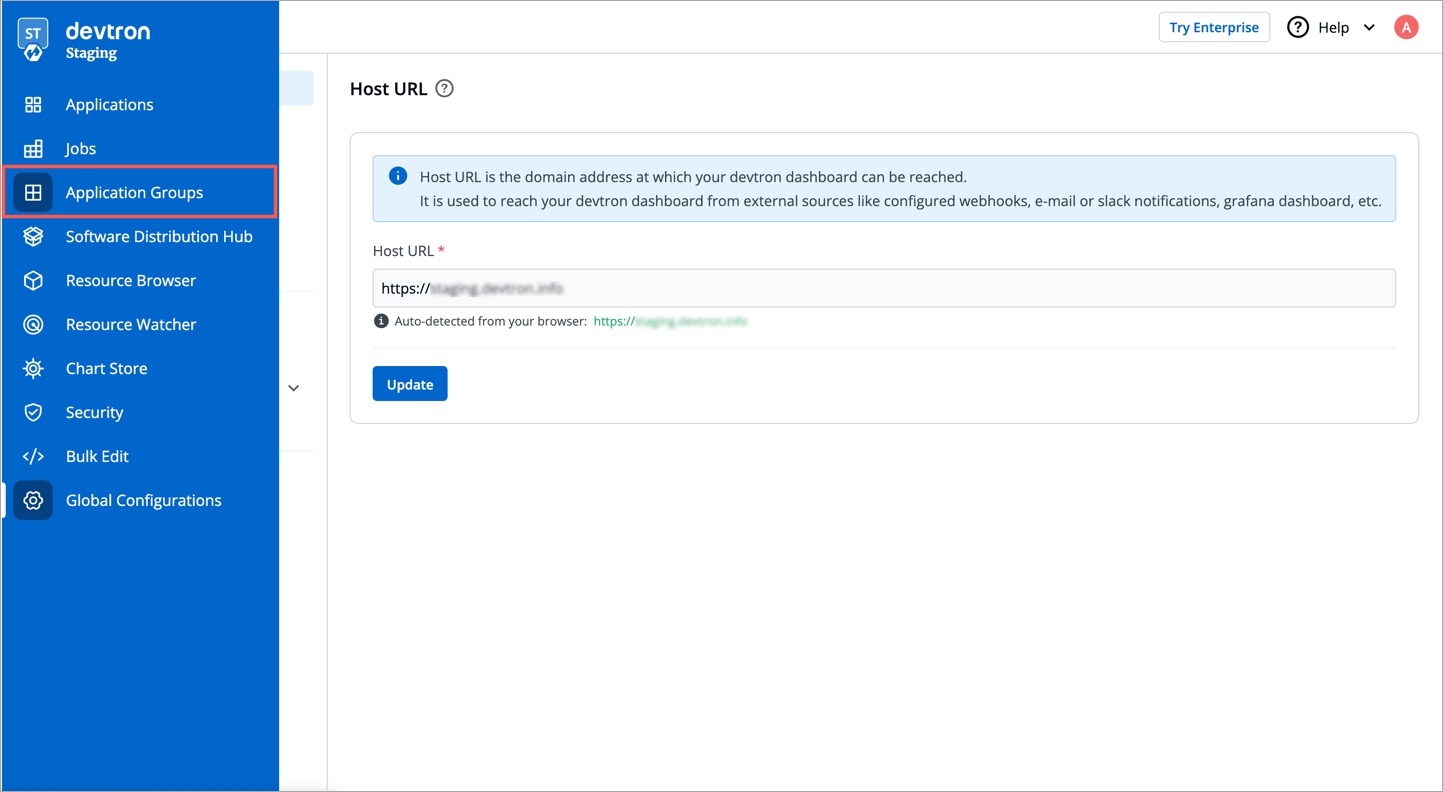Expand the Help dropdown chevron

click(1369, 28)
